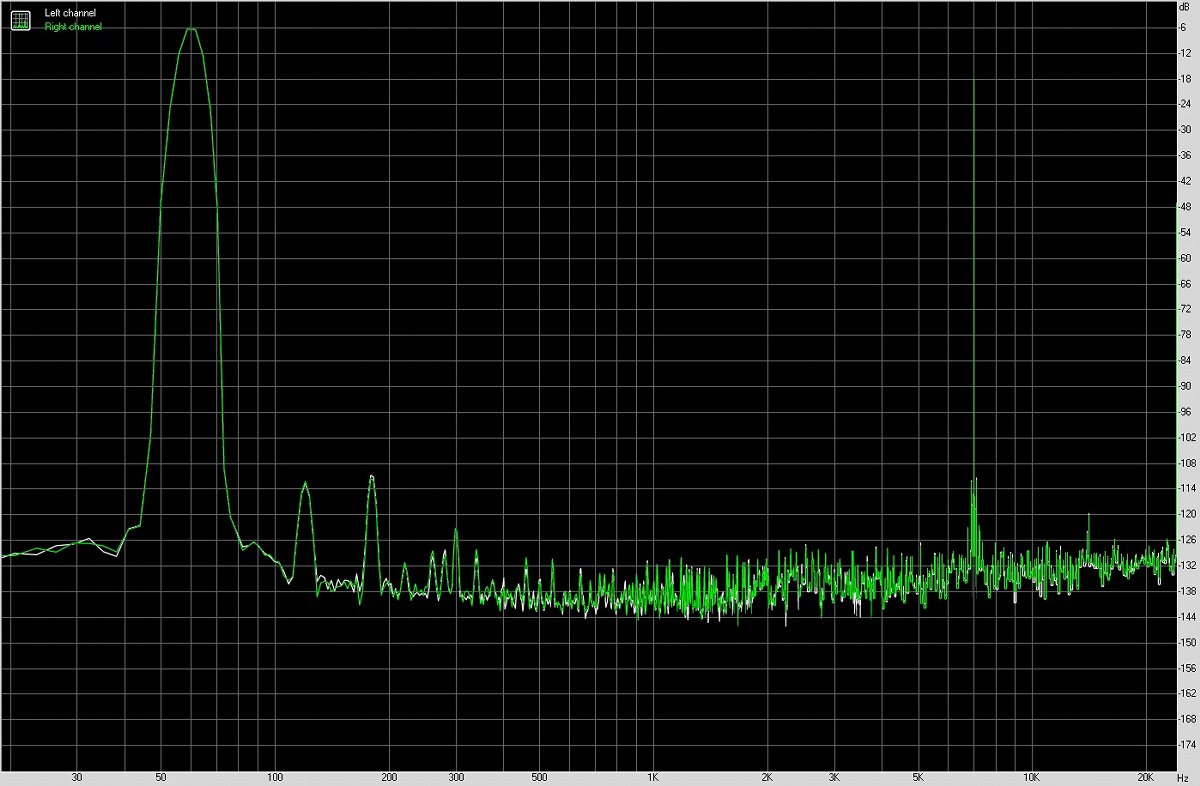
Task: Click the -132 dB scale label
Action: 1186,565
